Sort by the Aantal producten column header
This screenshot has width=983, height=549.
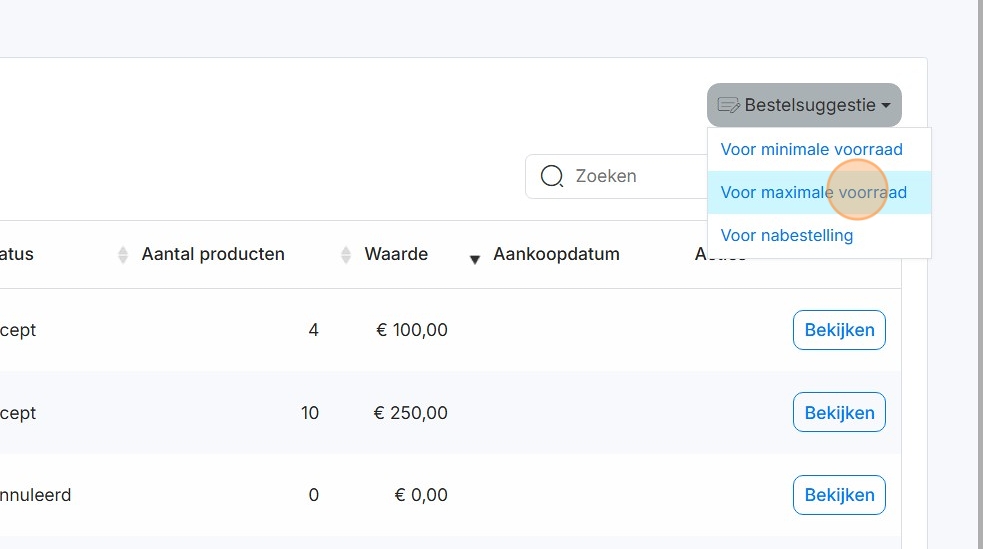pyautogui.click(x=213, y=254)
